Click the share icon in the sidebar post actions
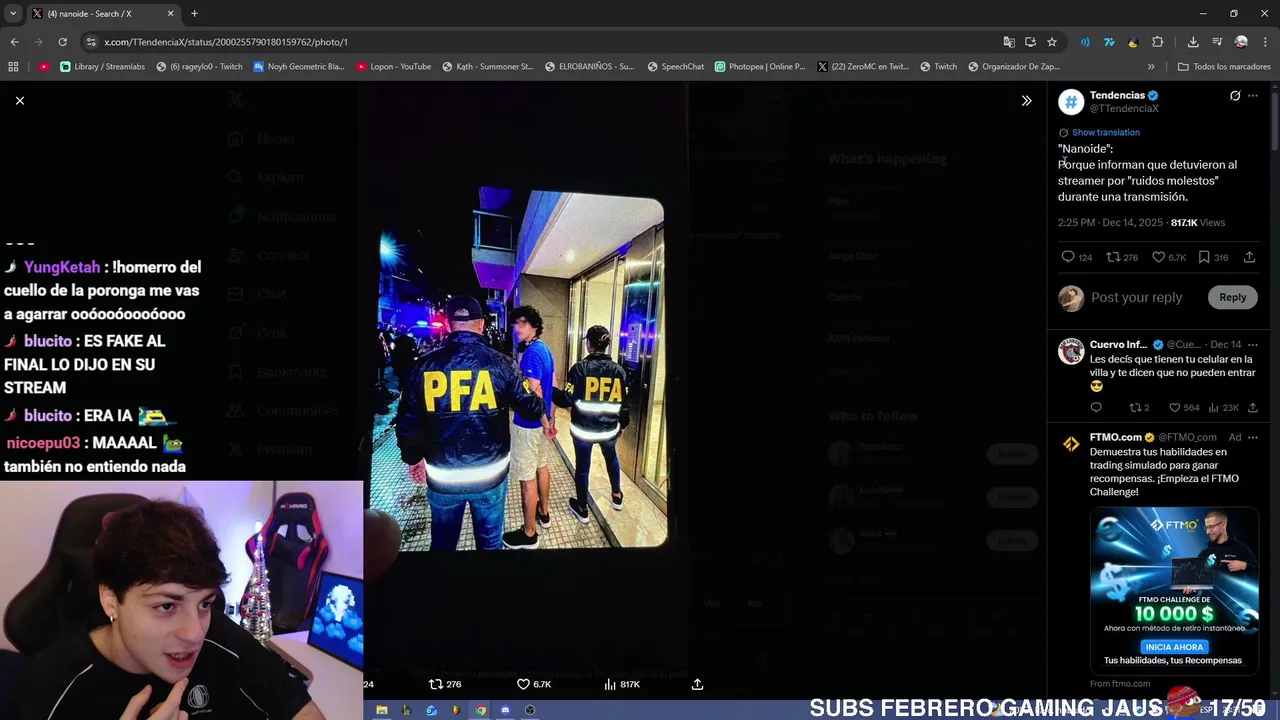The width and height of the screenshot is (1280, 720). coord(1249,257)
